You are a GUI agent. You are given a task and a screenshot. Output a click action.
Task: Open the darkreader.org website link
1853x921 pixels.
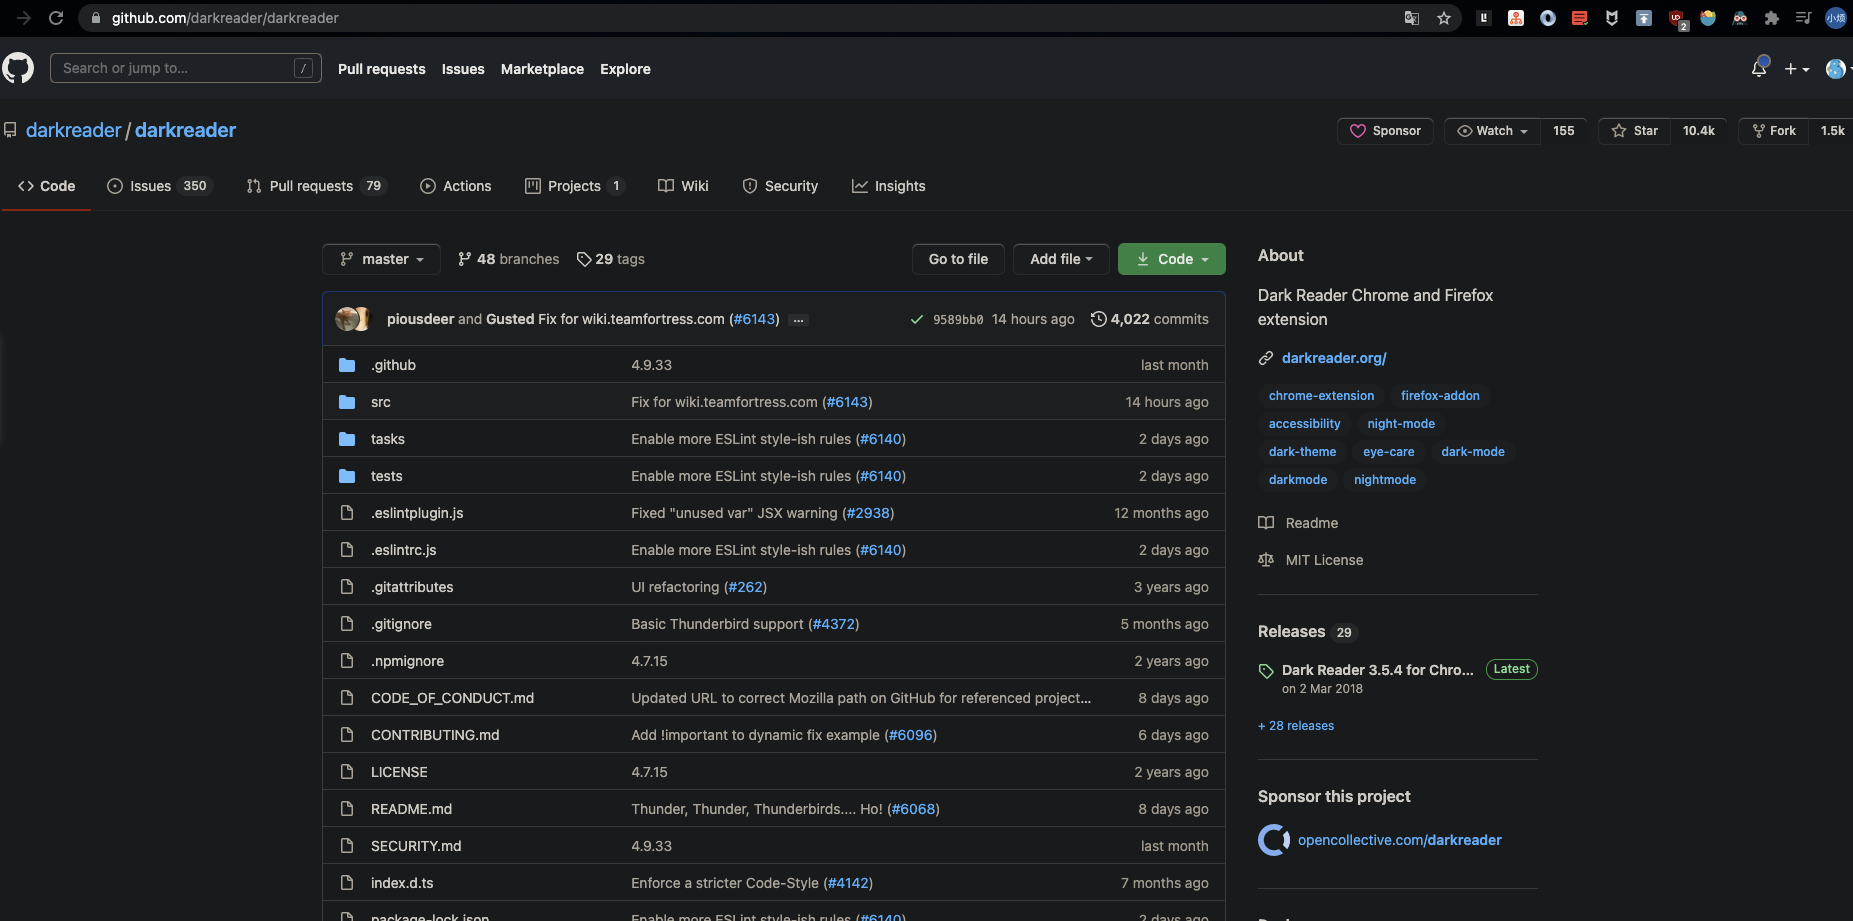[1334, 358]
